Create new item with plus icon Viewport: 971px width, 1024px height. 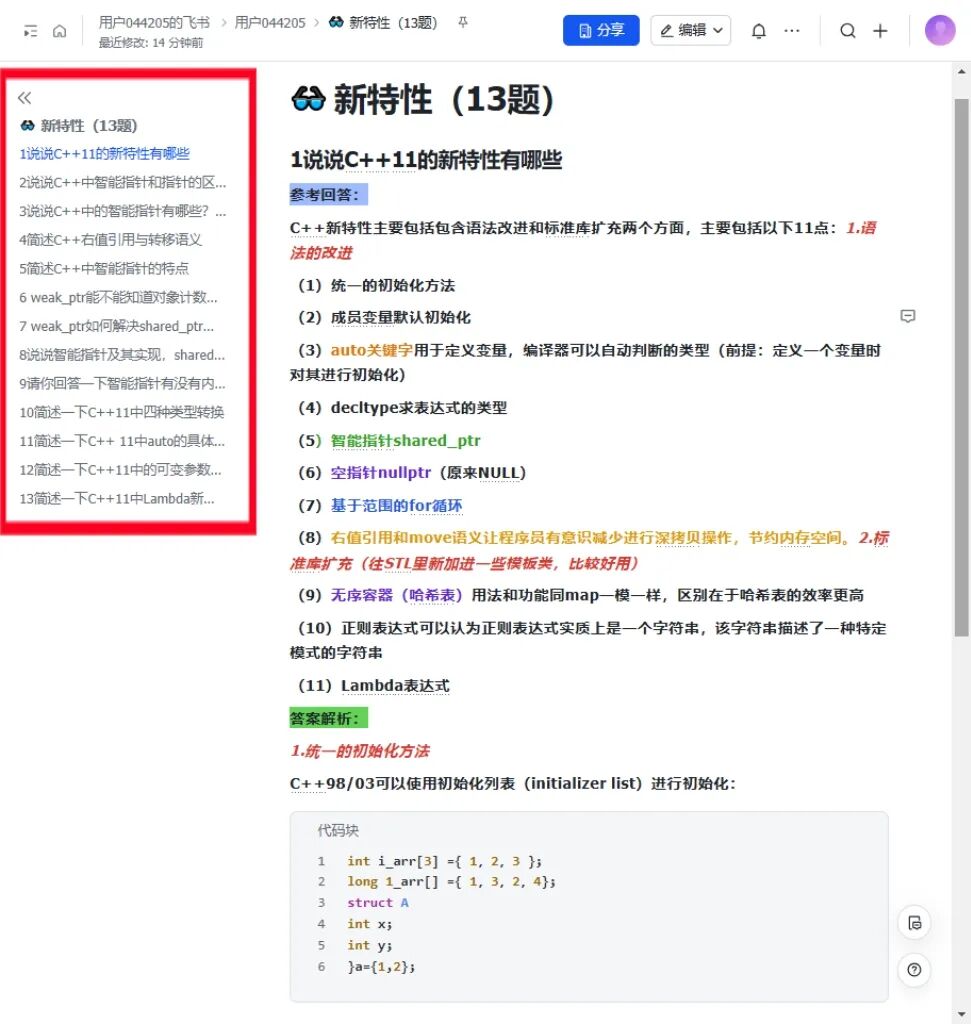point(880,31)
